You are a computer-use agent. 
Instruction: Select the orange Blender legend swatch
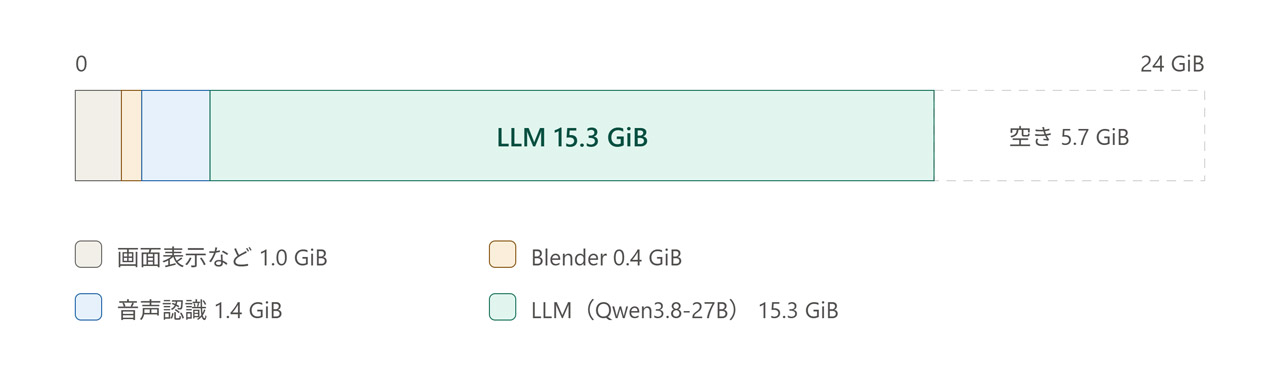502,255
